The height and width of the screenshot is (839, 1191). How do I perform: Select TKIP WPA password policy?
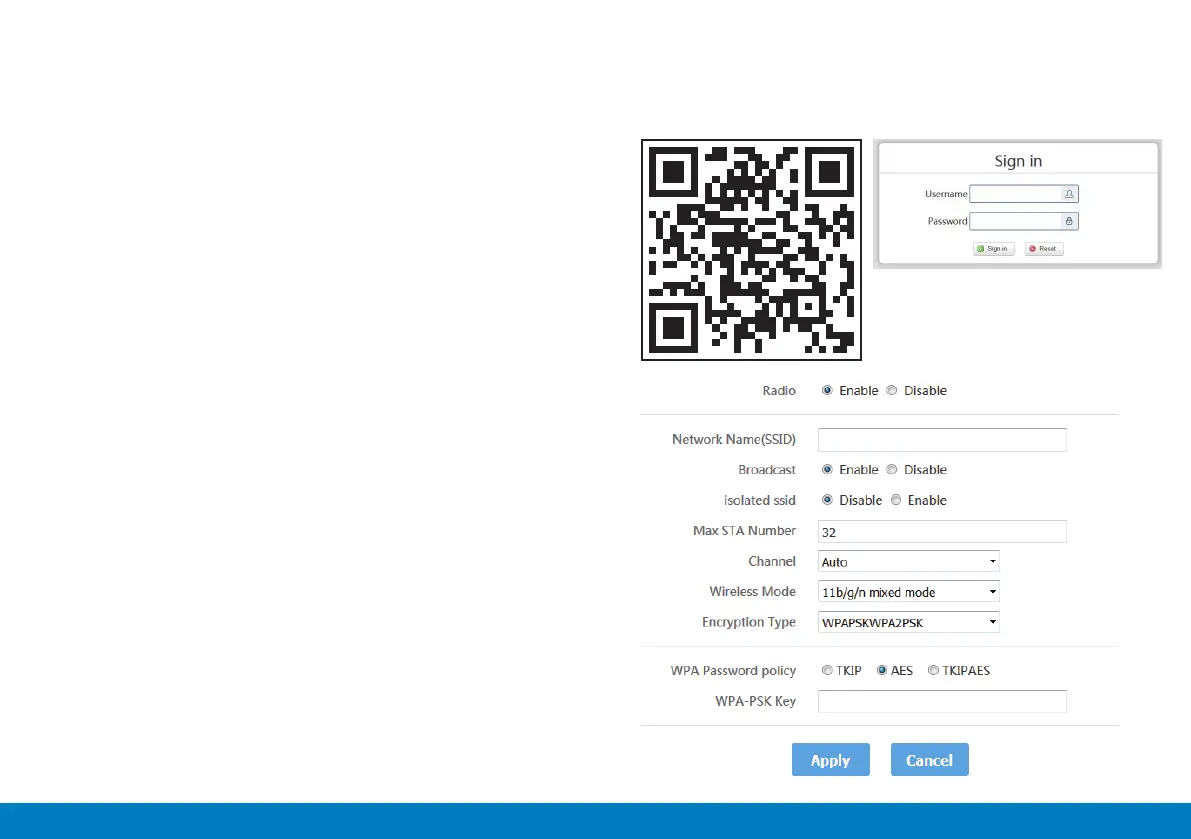tap(827, 670)
